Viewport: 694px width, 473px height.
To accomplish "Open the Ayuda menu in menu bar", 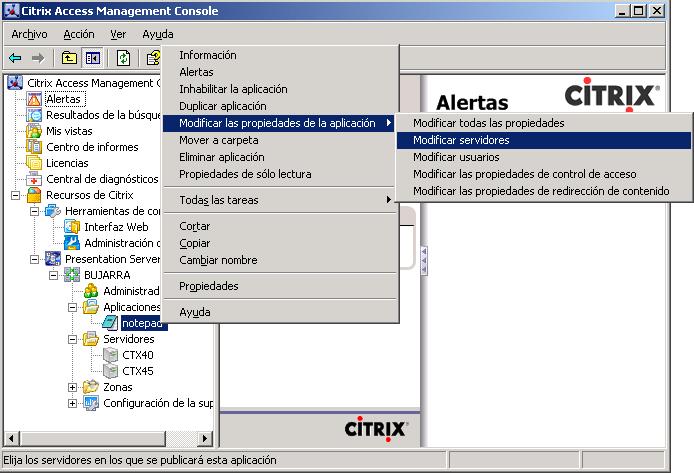I will (x=158, y=34).
